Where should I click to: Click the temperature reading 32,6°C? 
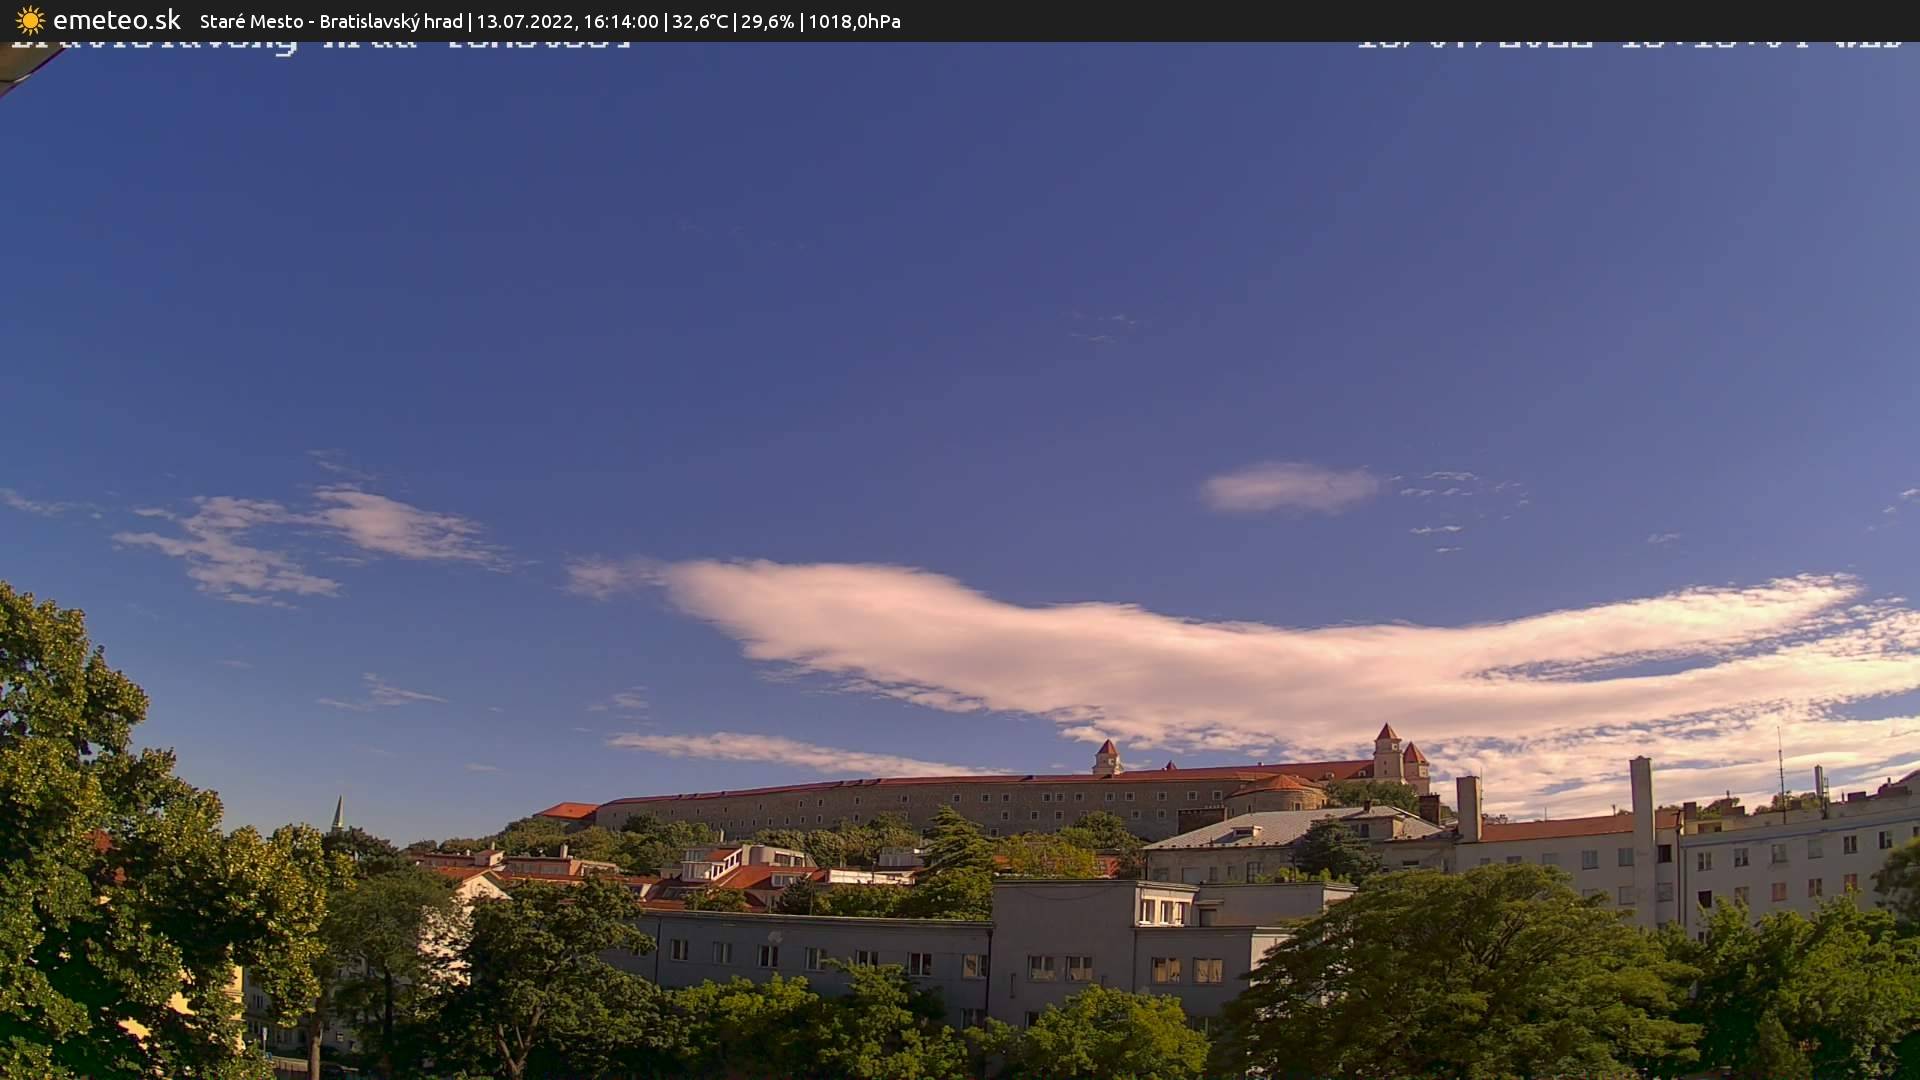point(700,21)
